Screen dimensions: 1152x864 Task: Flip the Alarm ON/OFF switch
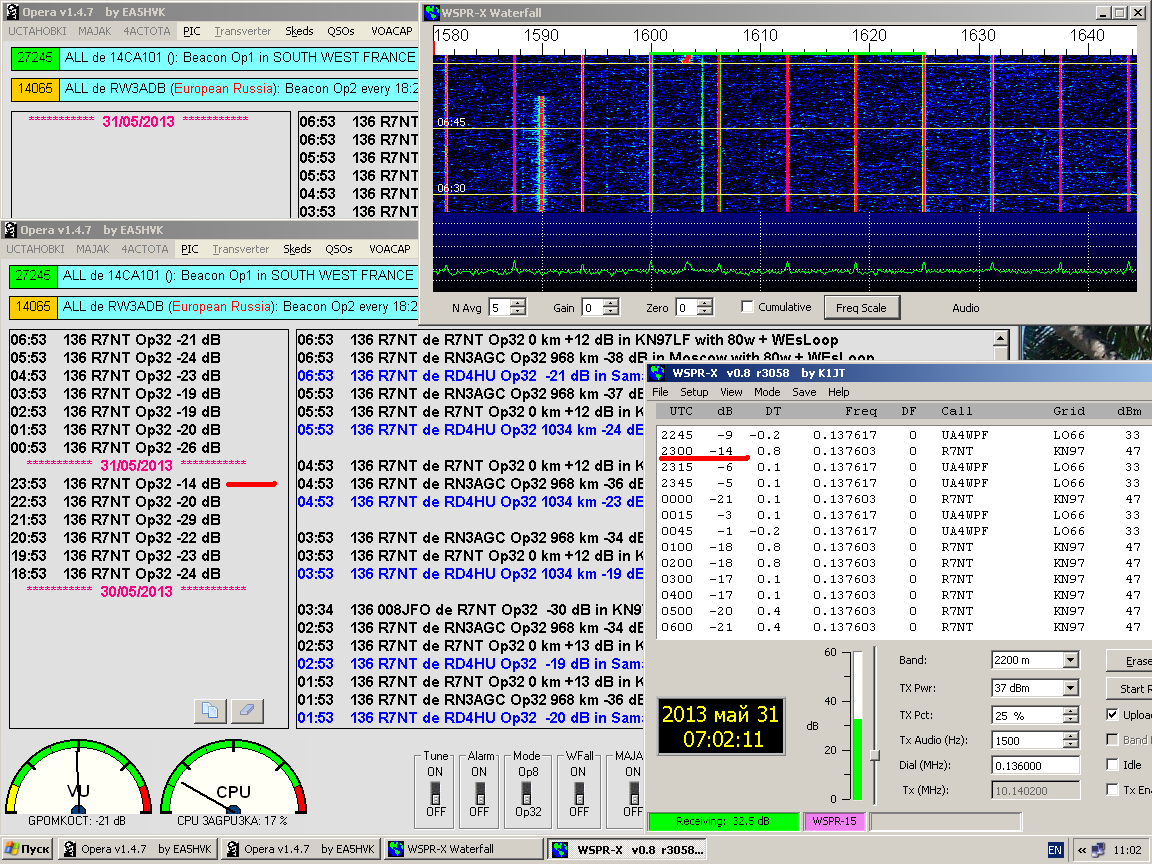(x=480, y=792)
